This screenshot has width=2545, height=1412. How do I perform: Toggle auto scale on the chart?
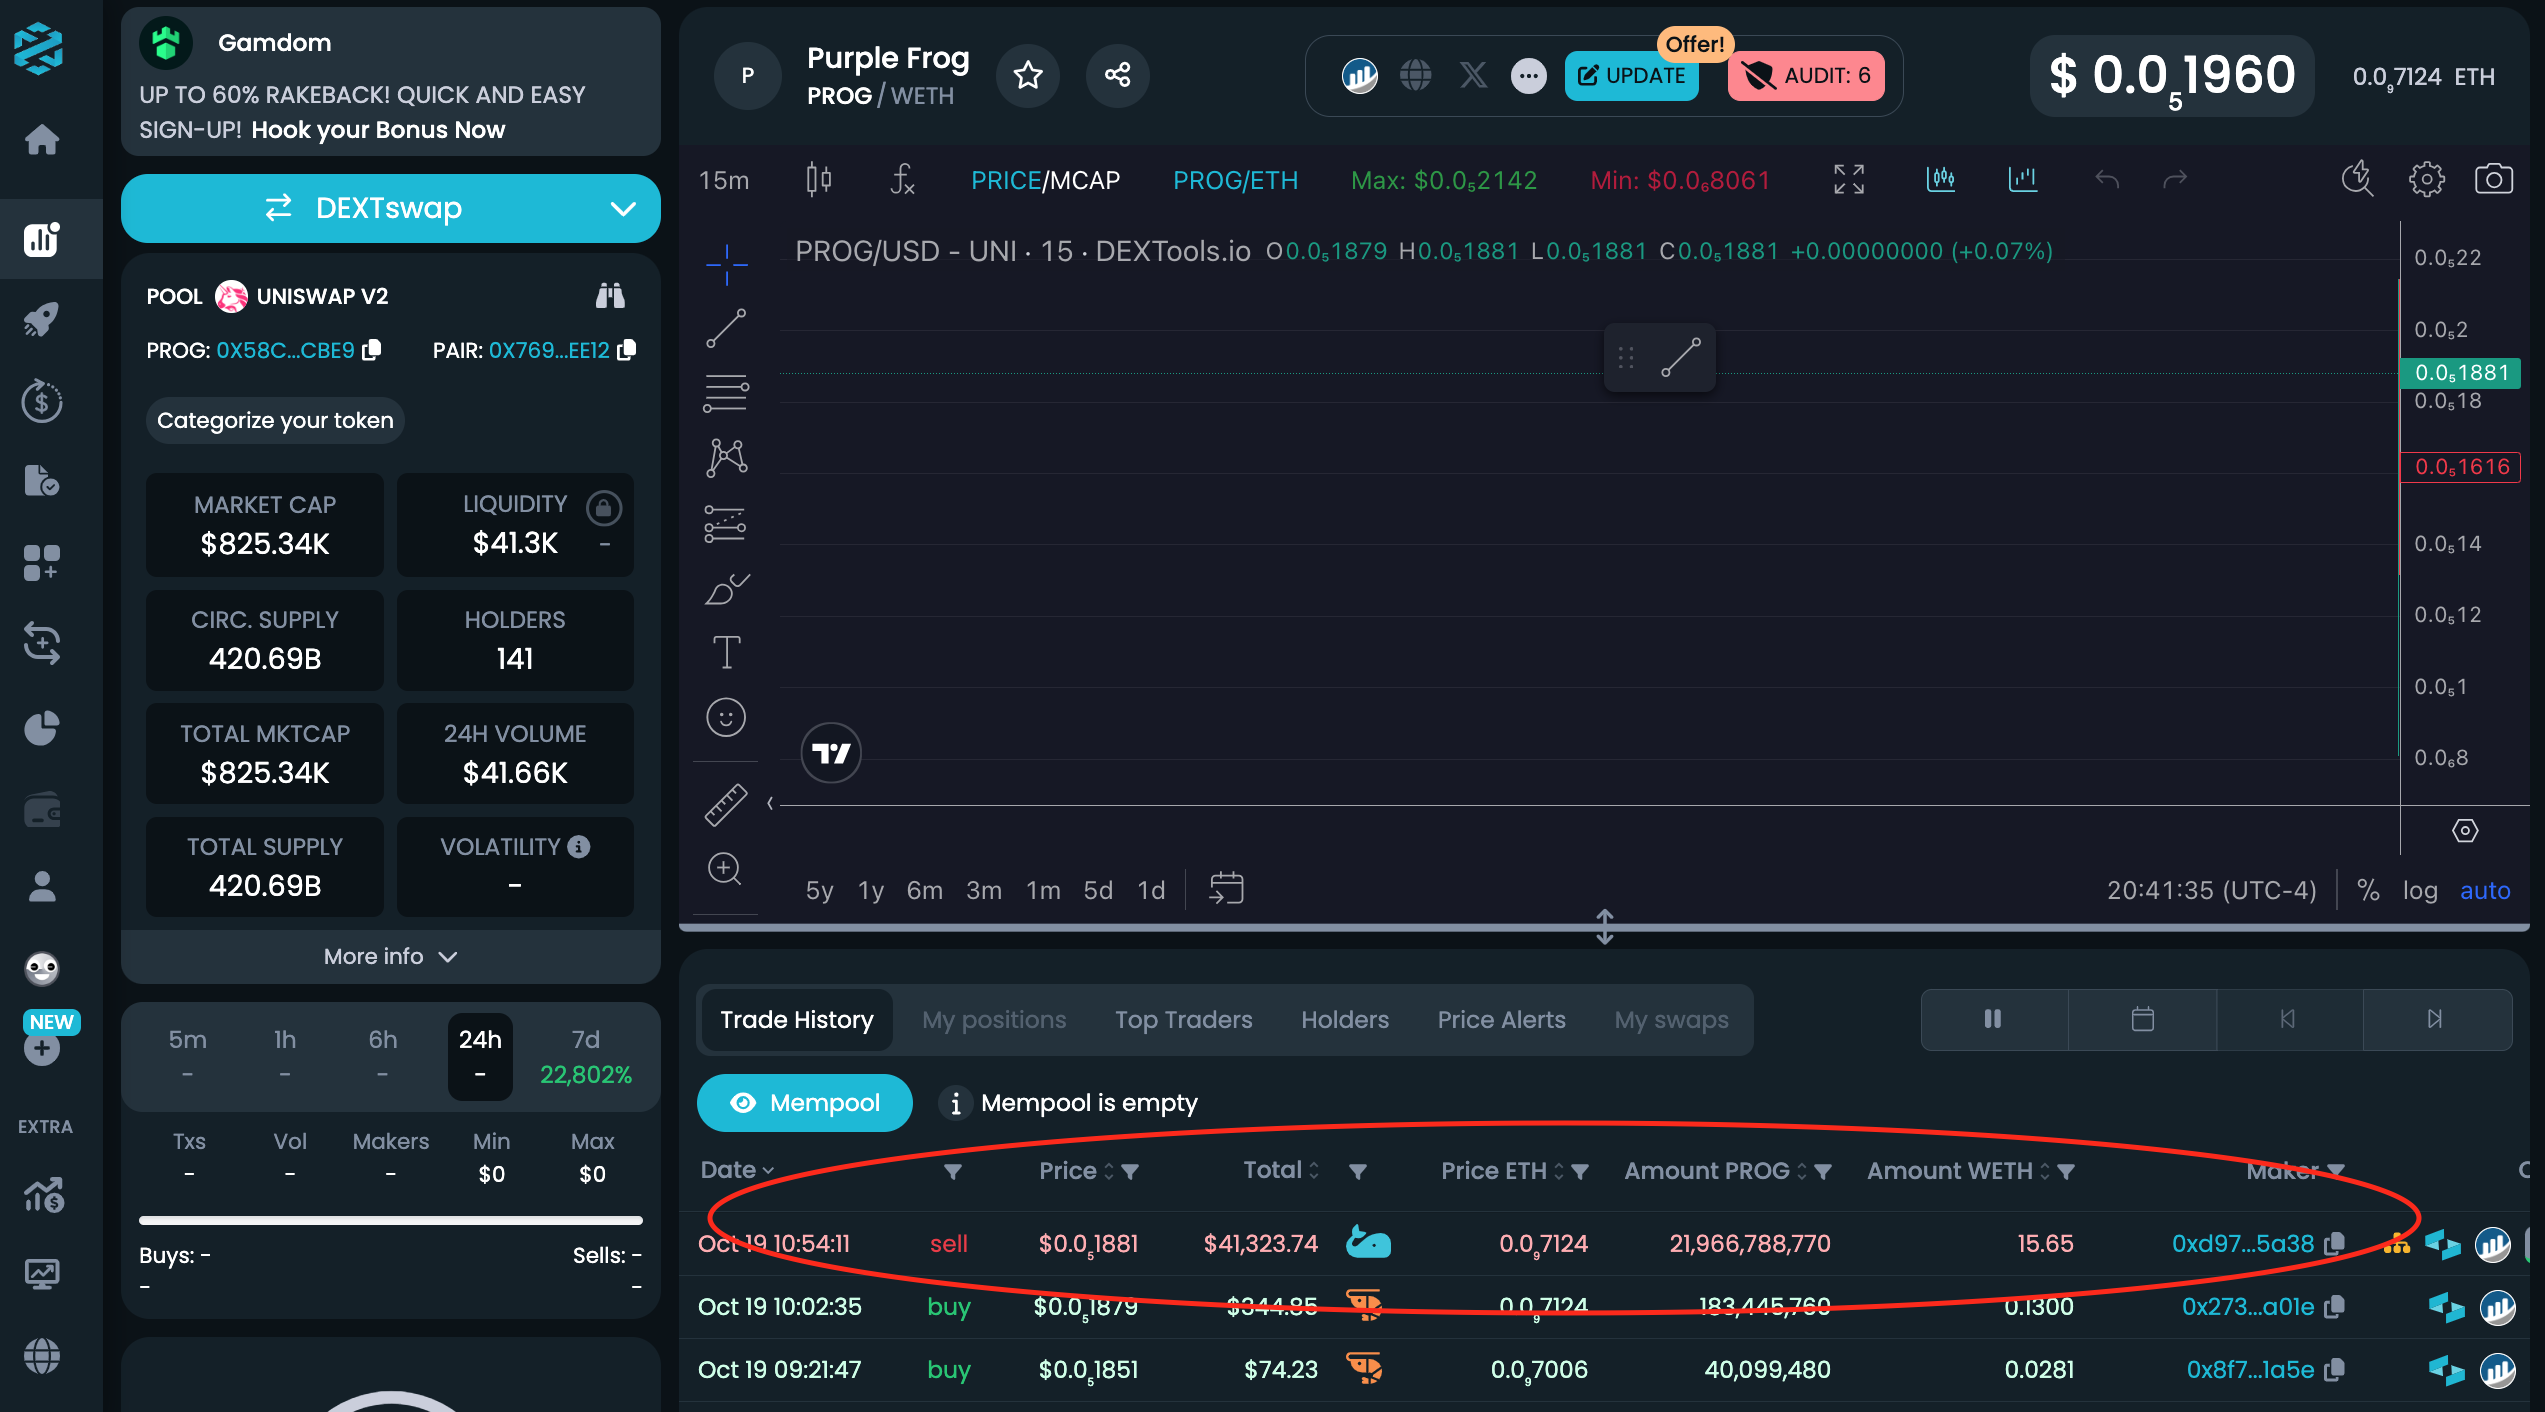pos(2485,890)
